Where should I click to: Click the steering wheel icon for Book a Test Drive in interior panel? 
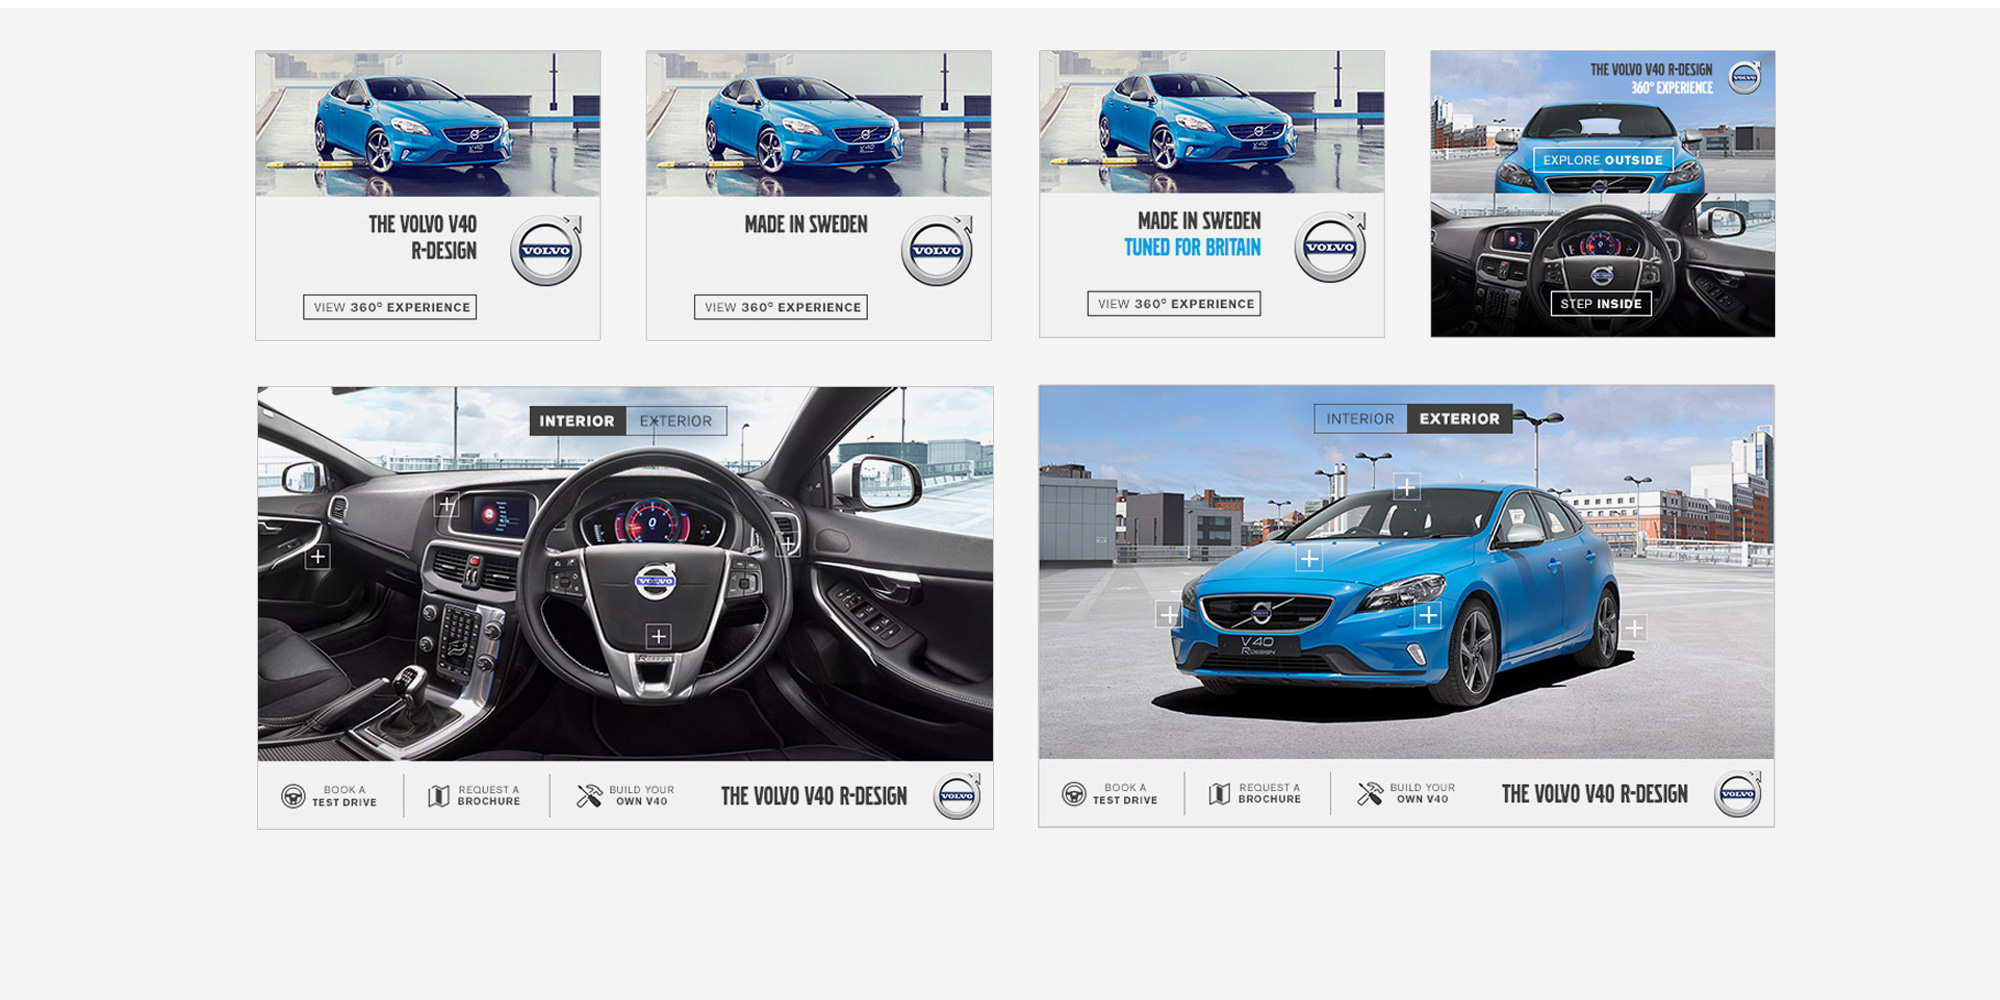[293, 796]
